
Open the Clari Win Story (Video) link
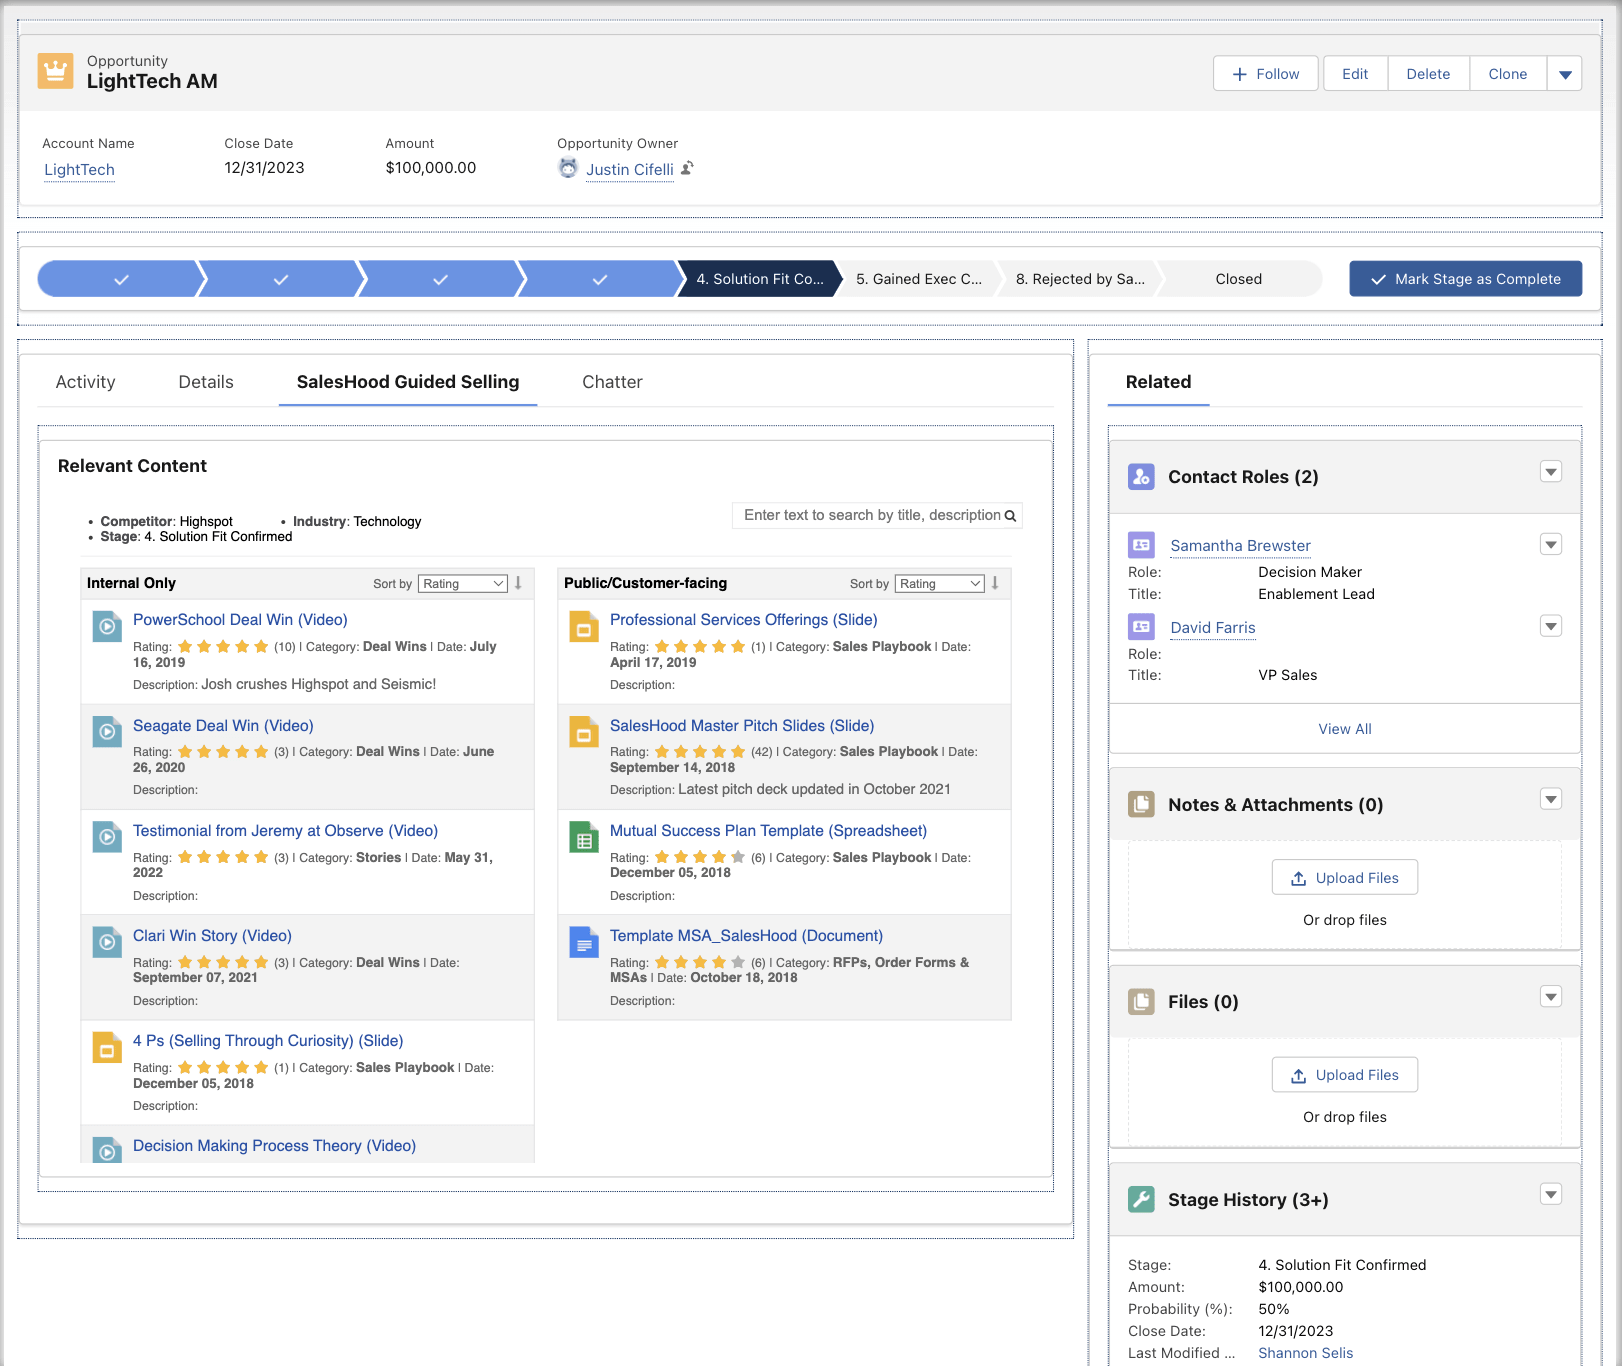coord(212,936)
